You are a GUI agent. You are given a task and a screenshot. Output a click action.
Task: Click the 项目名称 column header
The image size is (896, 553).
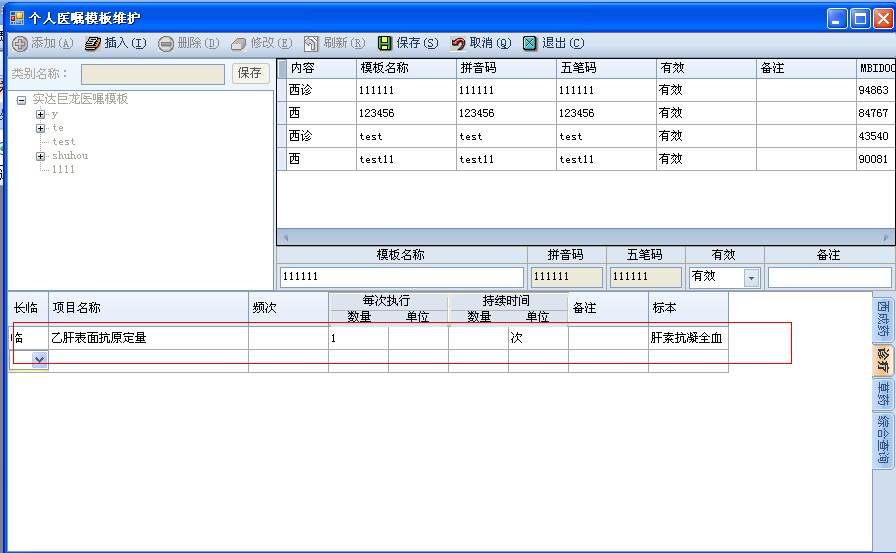pyautogui.click(x=149, y=308)
